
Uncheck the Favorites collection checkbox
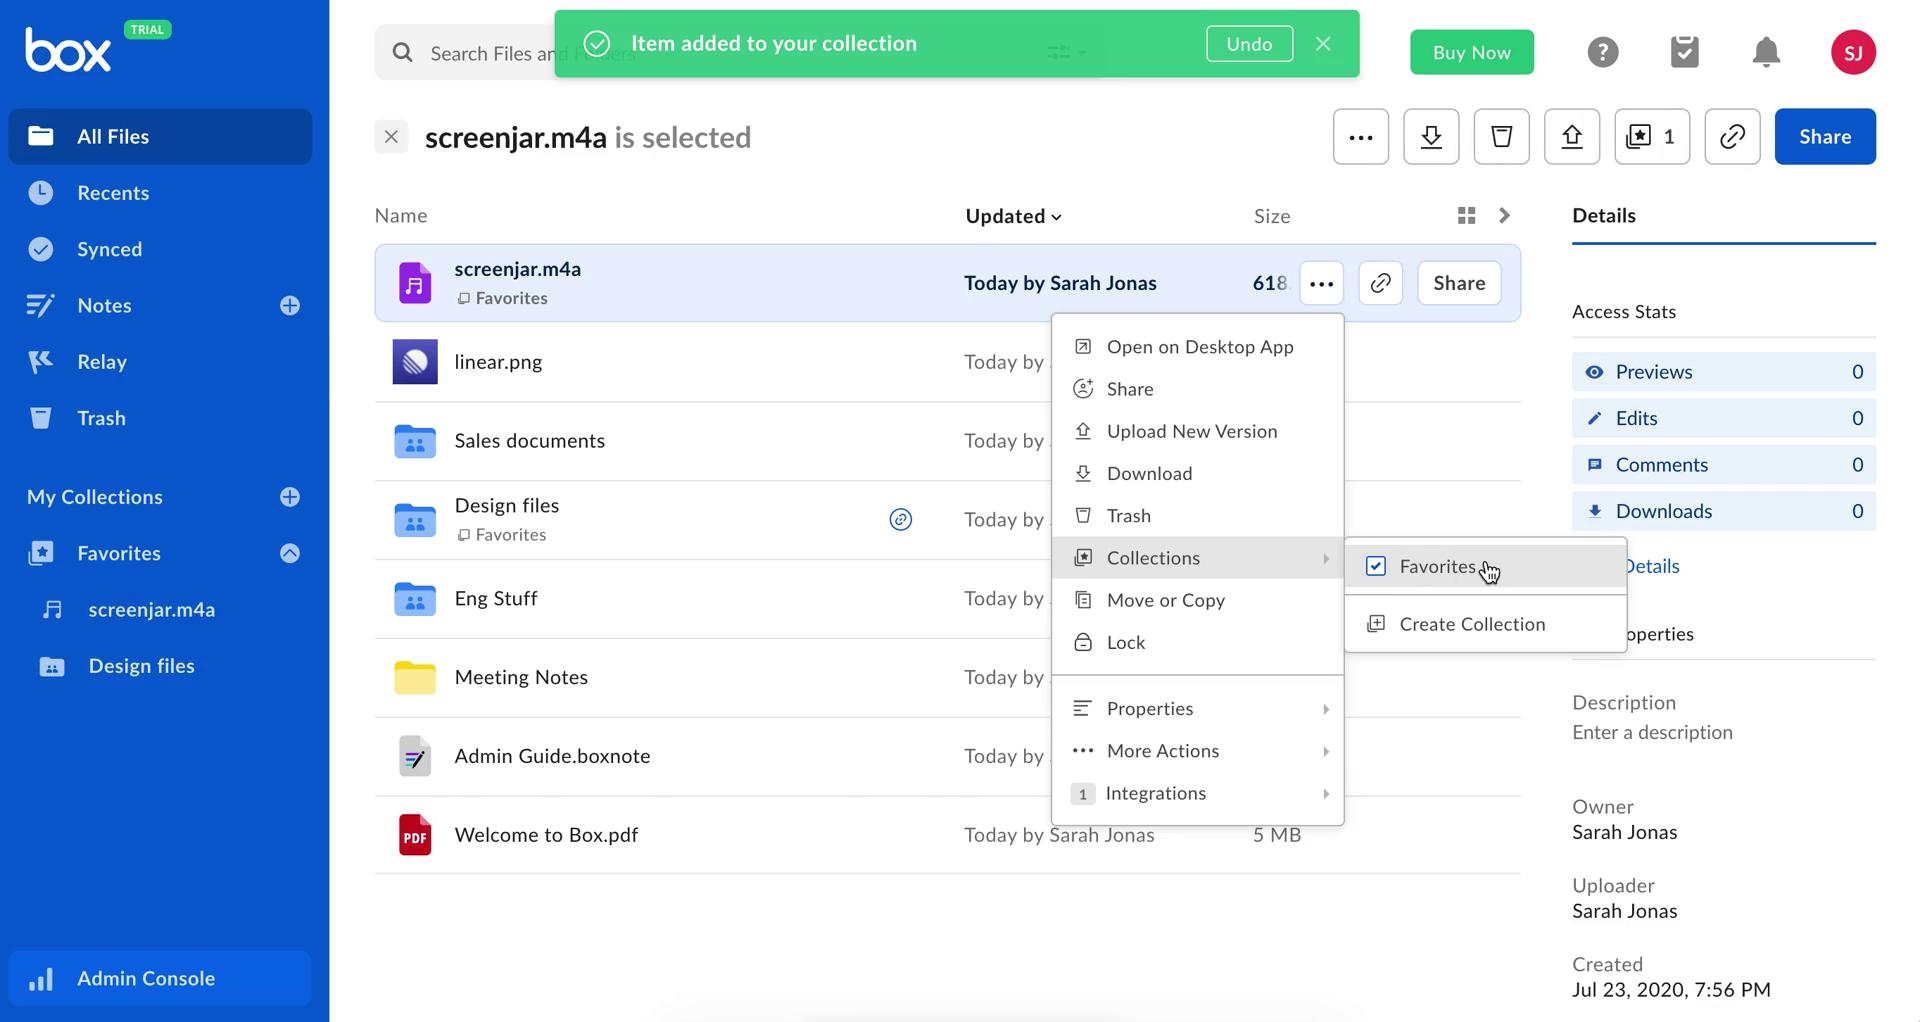[x=1376, y=567]
